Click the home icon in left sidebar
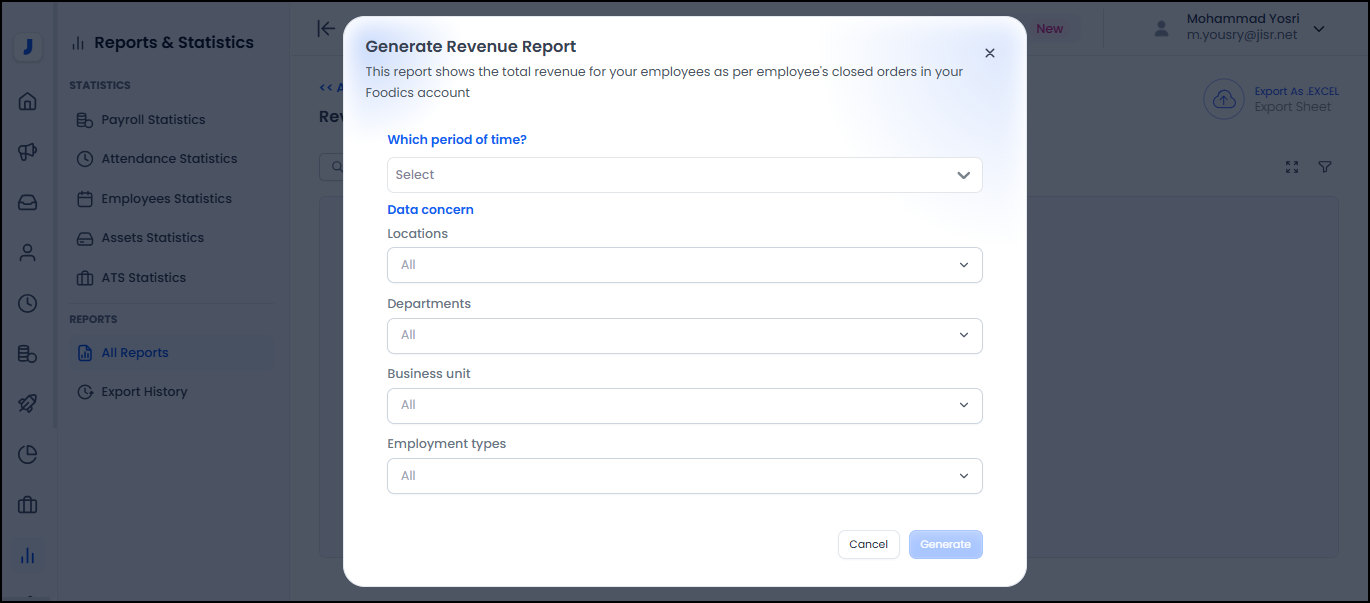 (28, 101)
